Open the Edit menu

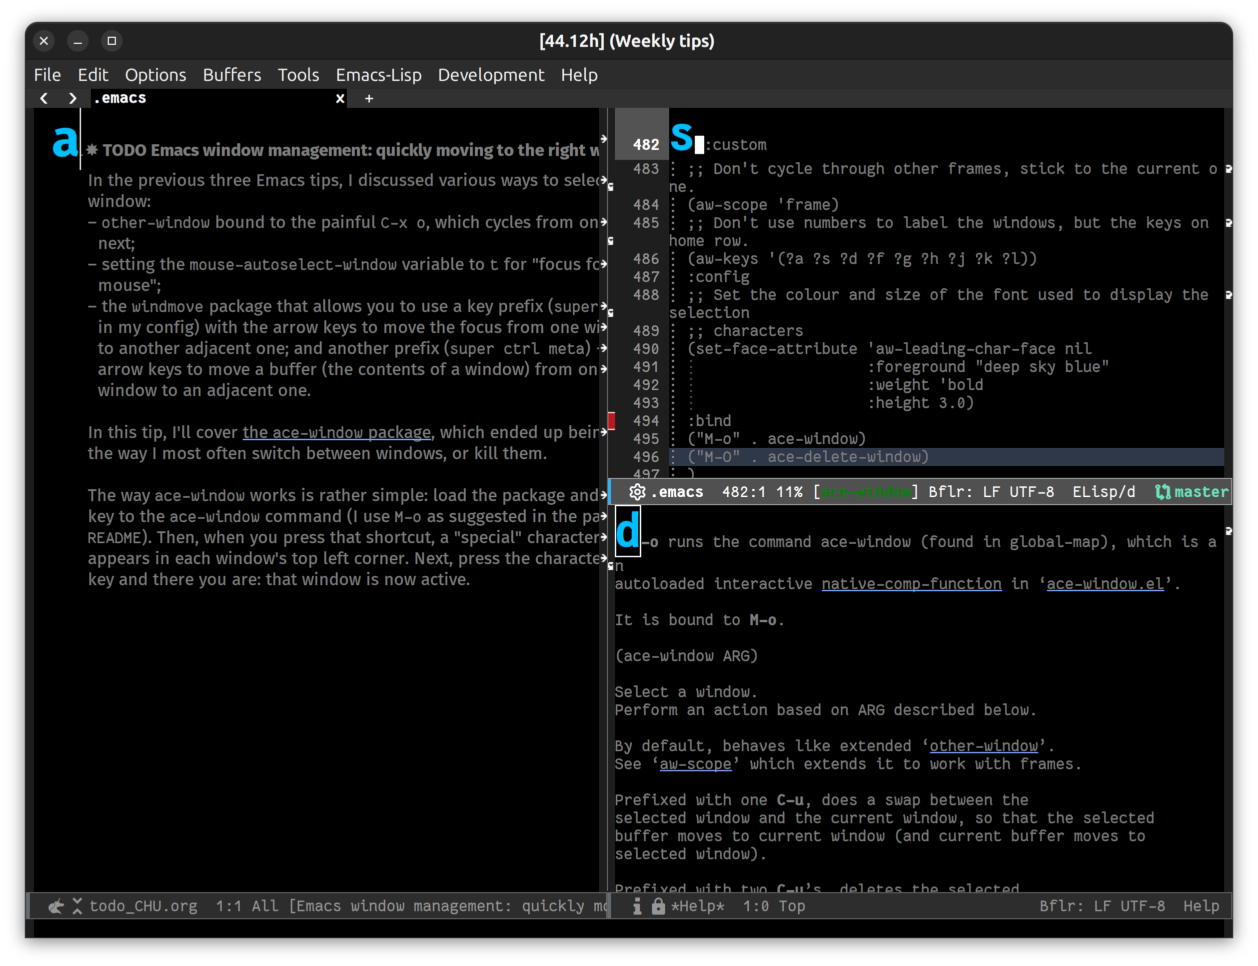pyautogui.click(x=93, y=75)
